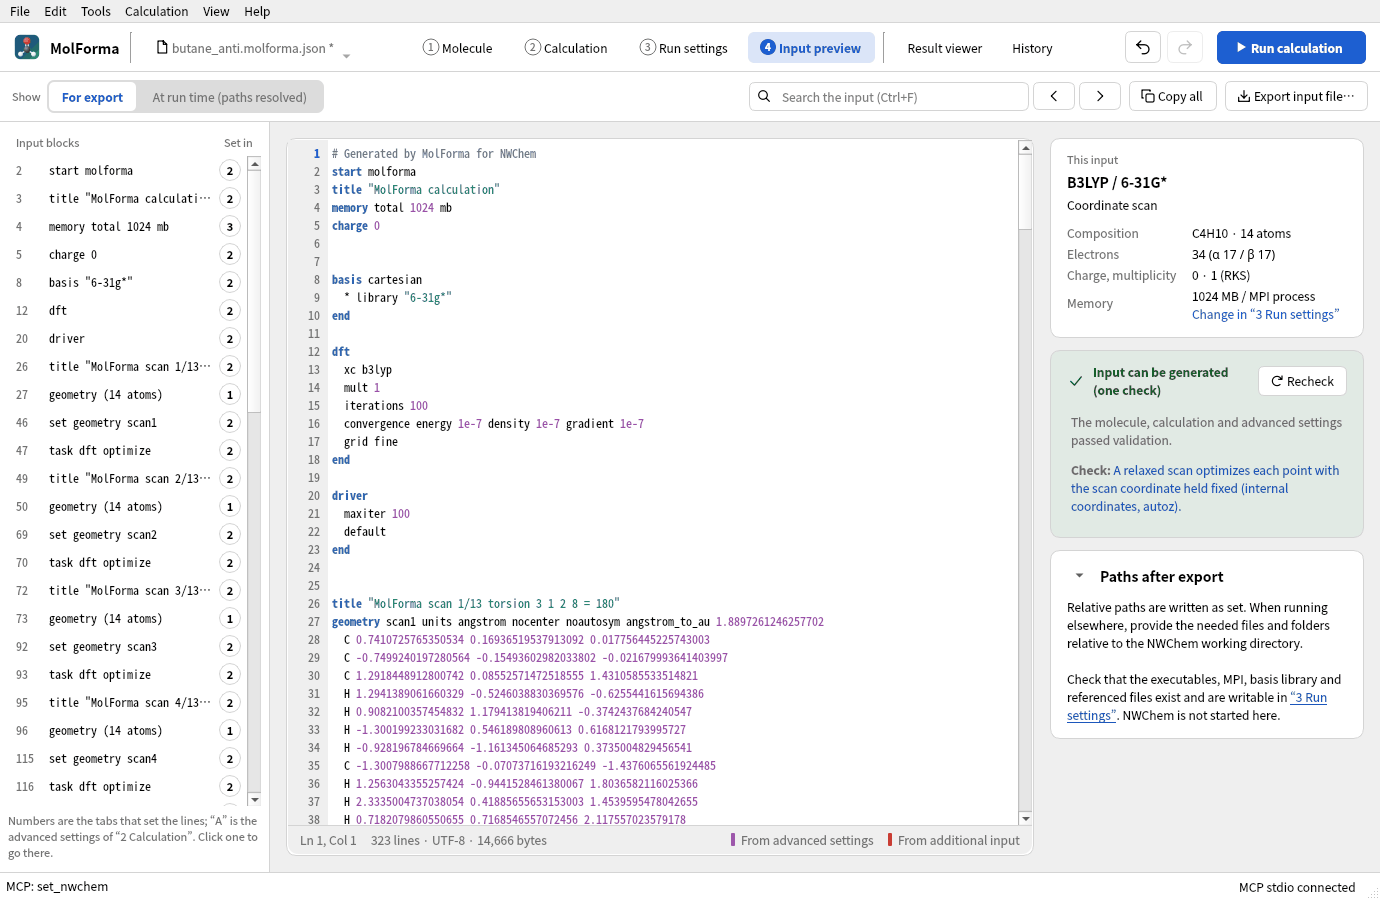Screen dimensions: 1380x900
Task: Open the History tab
Action: click(1032, 48)
